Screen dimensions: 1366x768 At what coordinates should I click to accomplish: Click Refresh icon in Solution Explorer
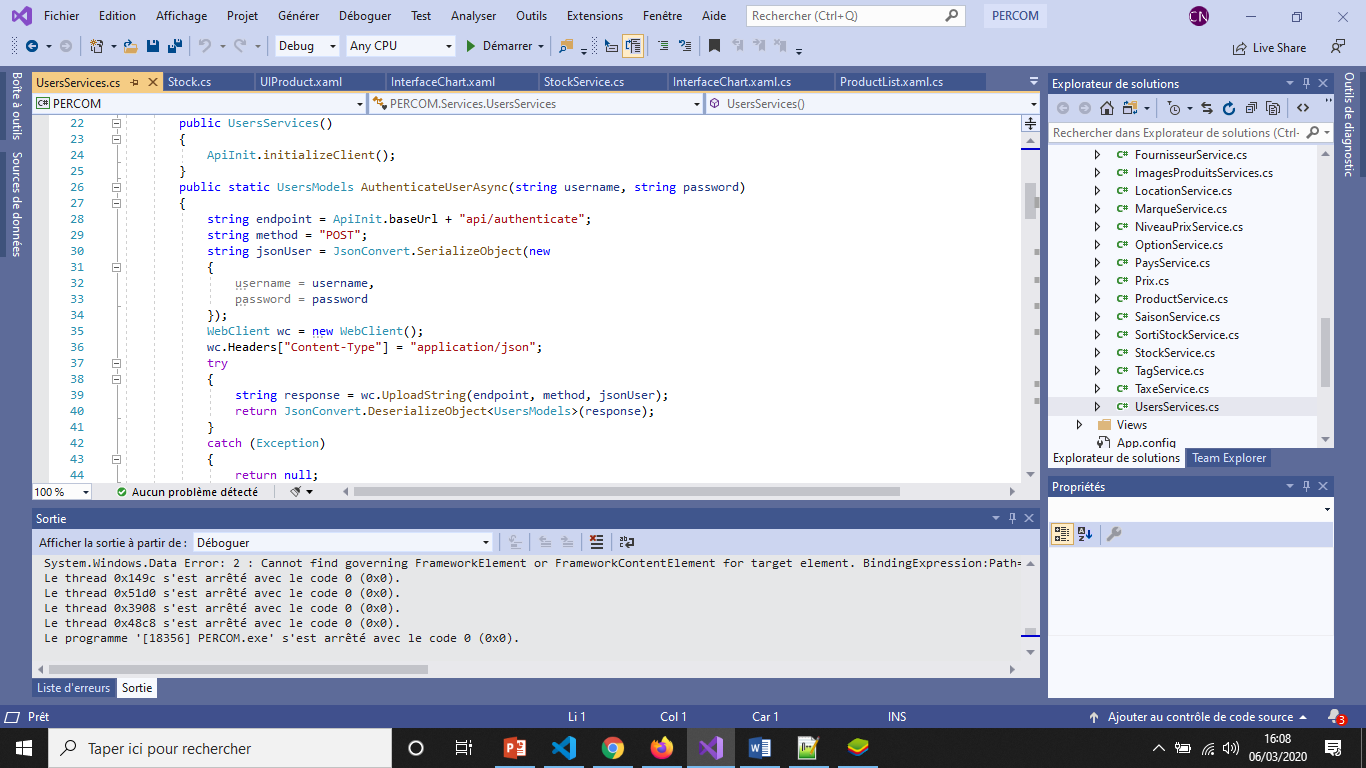pos(1228,108)
